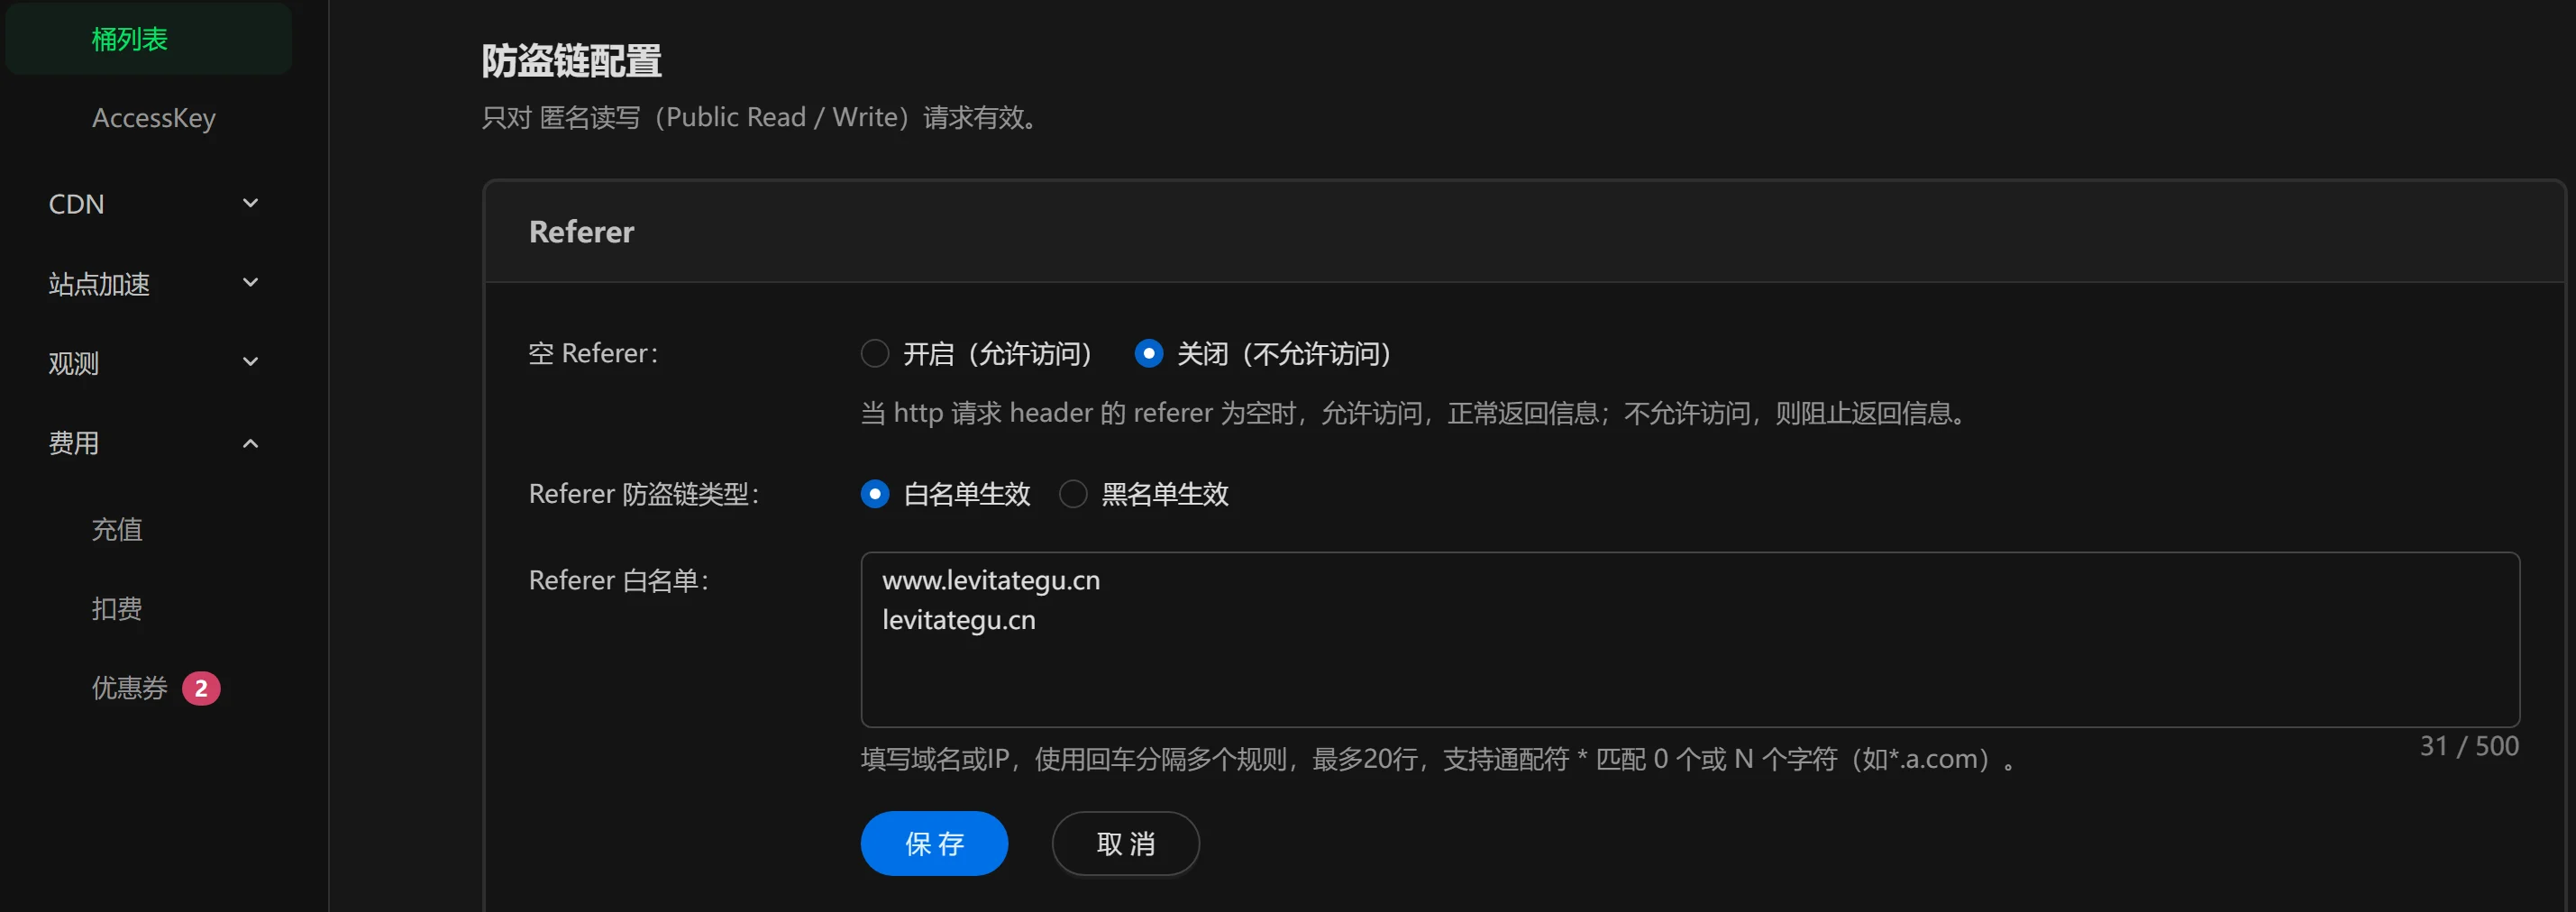Image resolution: width=2576 pixels, height=912 pixels.
Task: Open the 扣费 submenu item
Action: point(117,608)
